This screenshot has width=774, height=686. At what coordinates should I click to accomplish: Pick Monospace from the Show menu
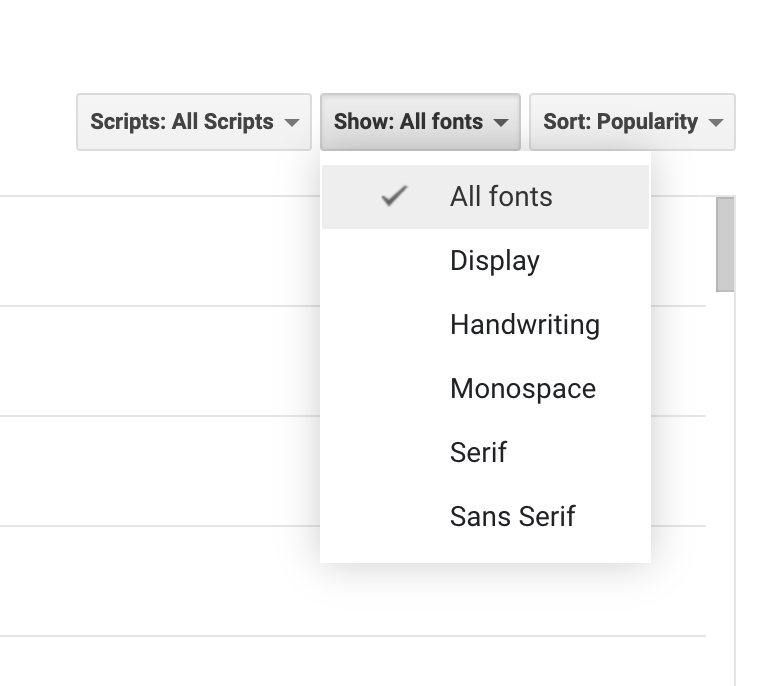[522, 389]
